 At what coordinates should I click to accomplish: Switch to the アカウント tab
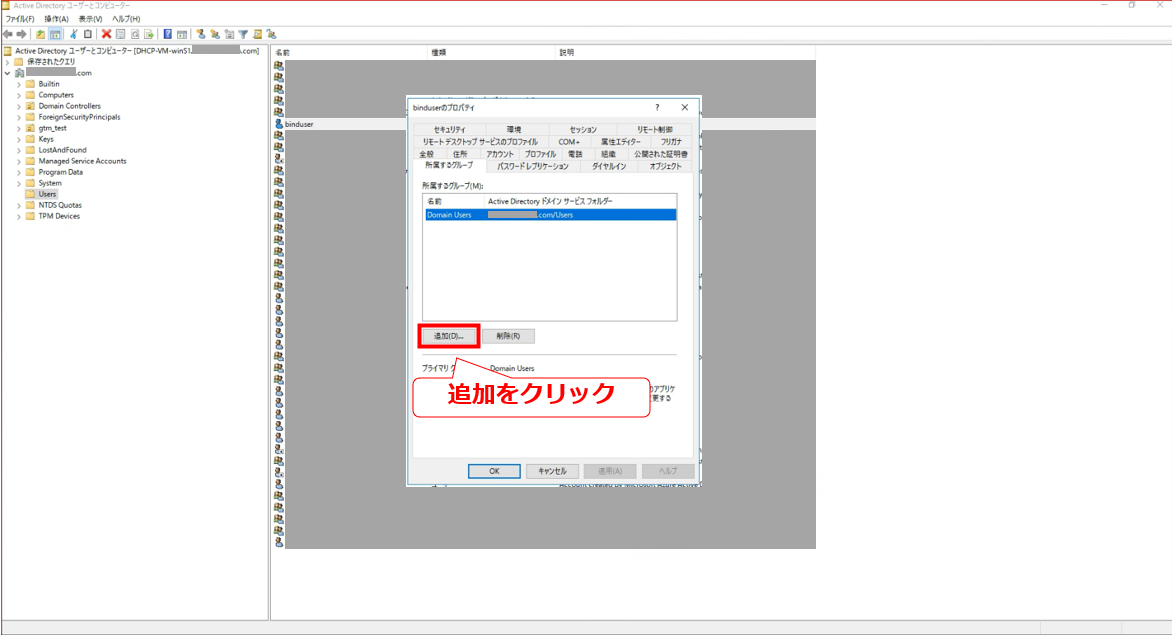point(499,154)
